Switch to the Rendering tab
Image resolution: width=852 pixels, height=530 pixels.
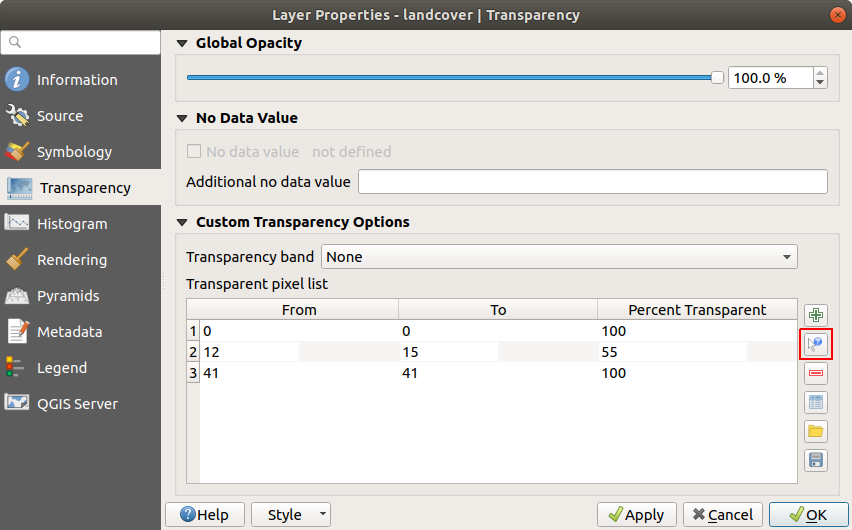pos(72,260)
